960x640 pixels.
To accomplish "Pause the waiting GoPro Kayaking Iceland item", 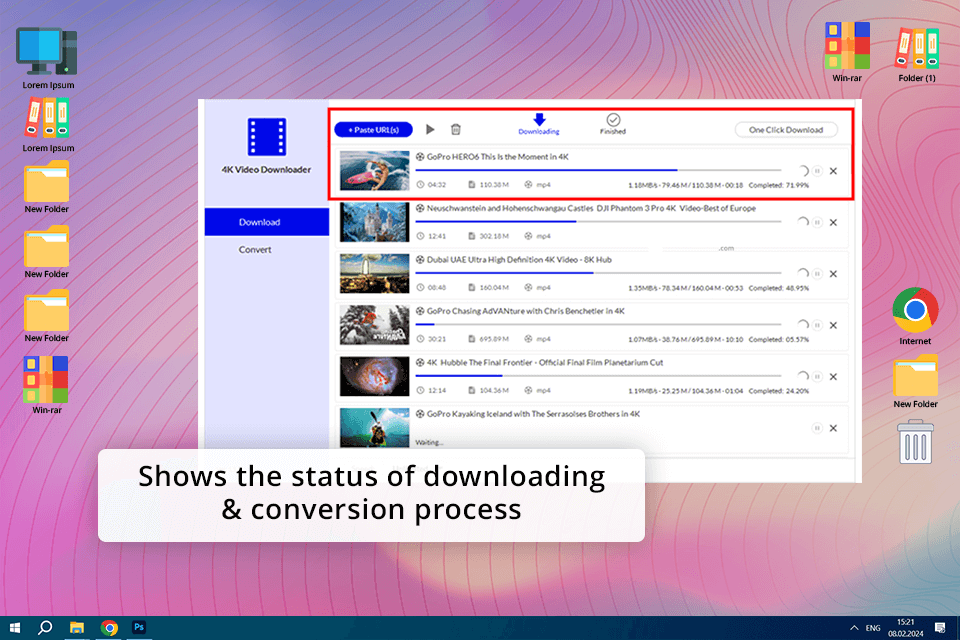I will click(817, 428).
